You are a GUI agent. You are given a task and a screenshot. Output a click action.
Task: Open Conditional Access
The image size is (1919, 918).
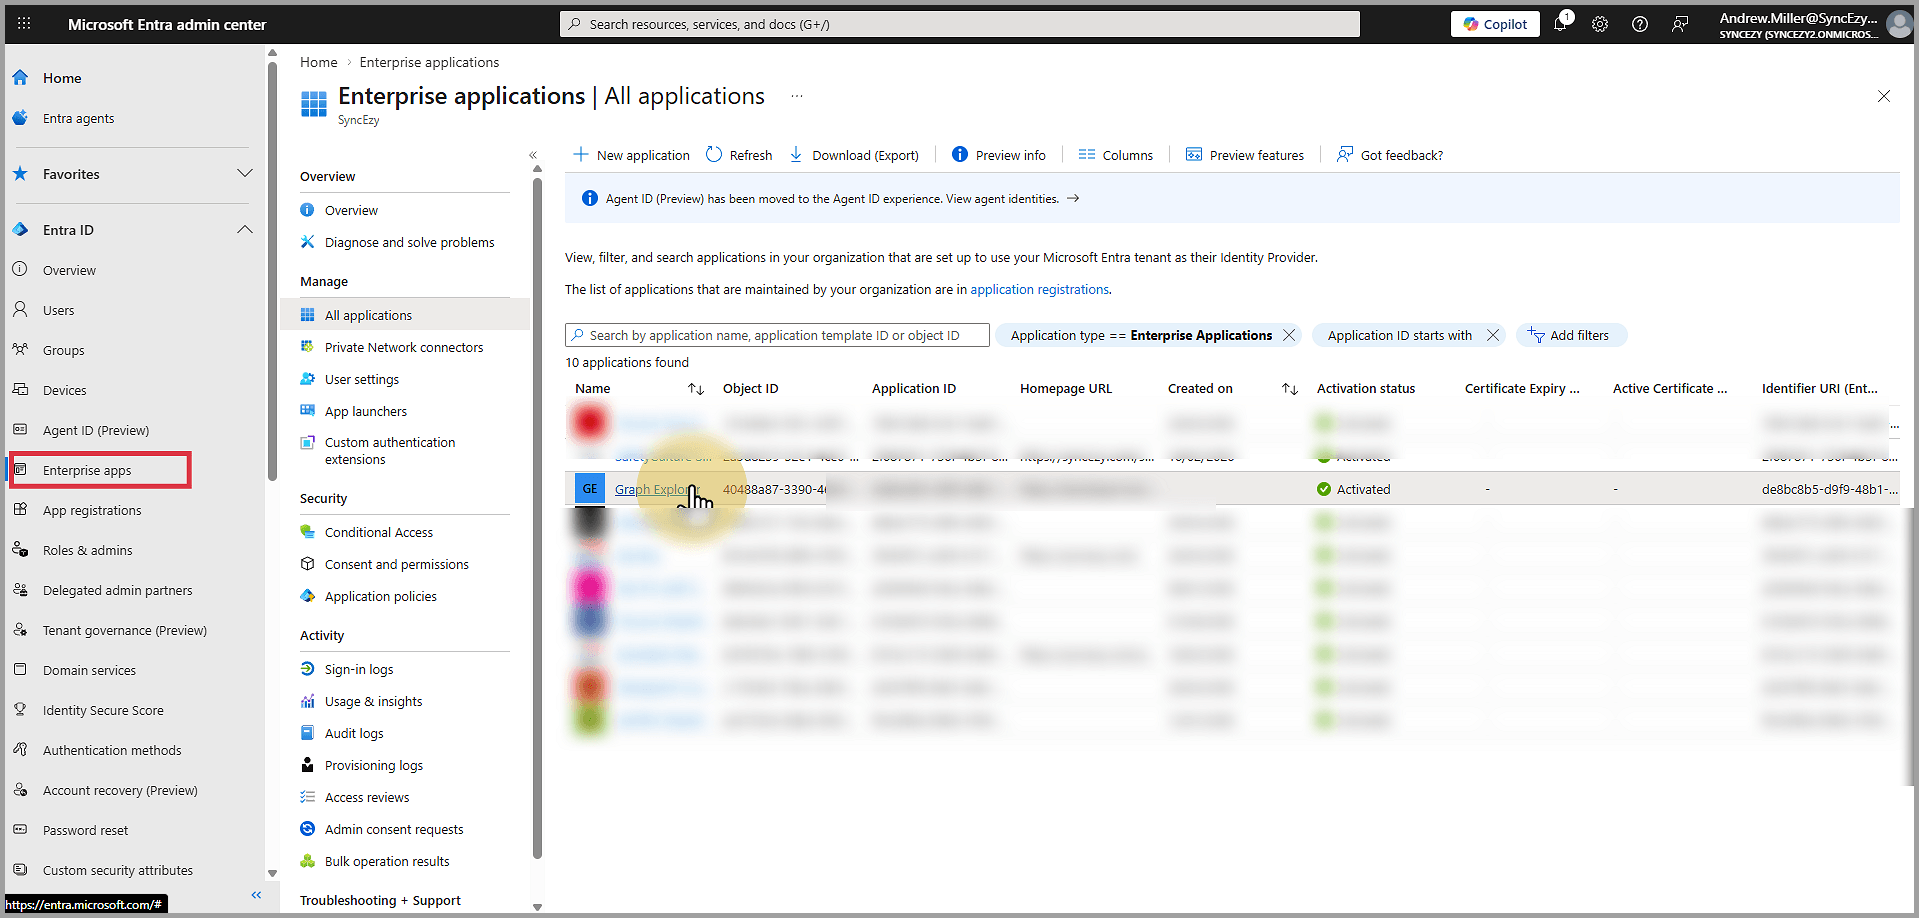378,532
